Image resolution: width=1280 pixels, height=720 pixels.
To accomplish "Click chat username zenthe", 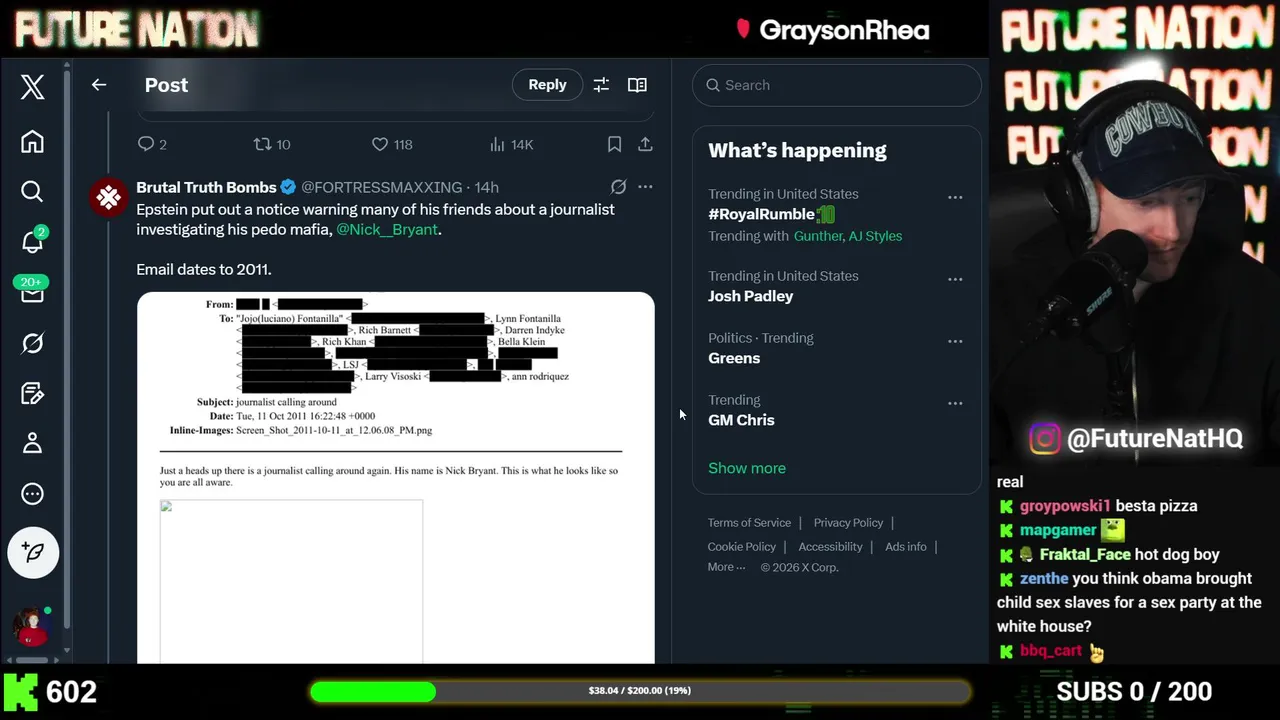I will pyautogui.click(x=1044, y=578).
